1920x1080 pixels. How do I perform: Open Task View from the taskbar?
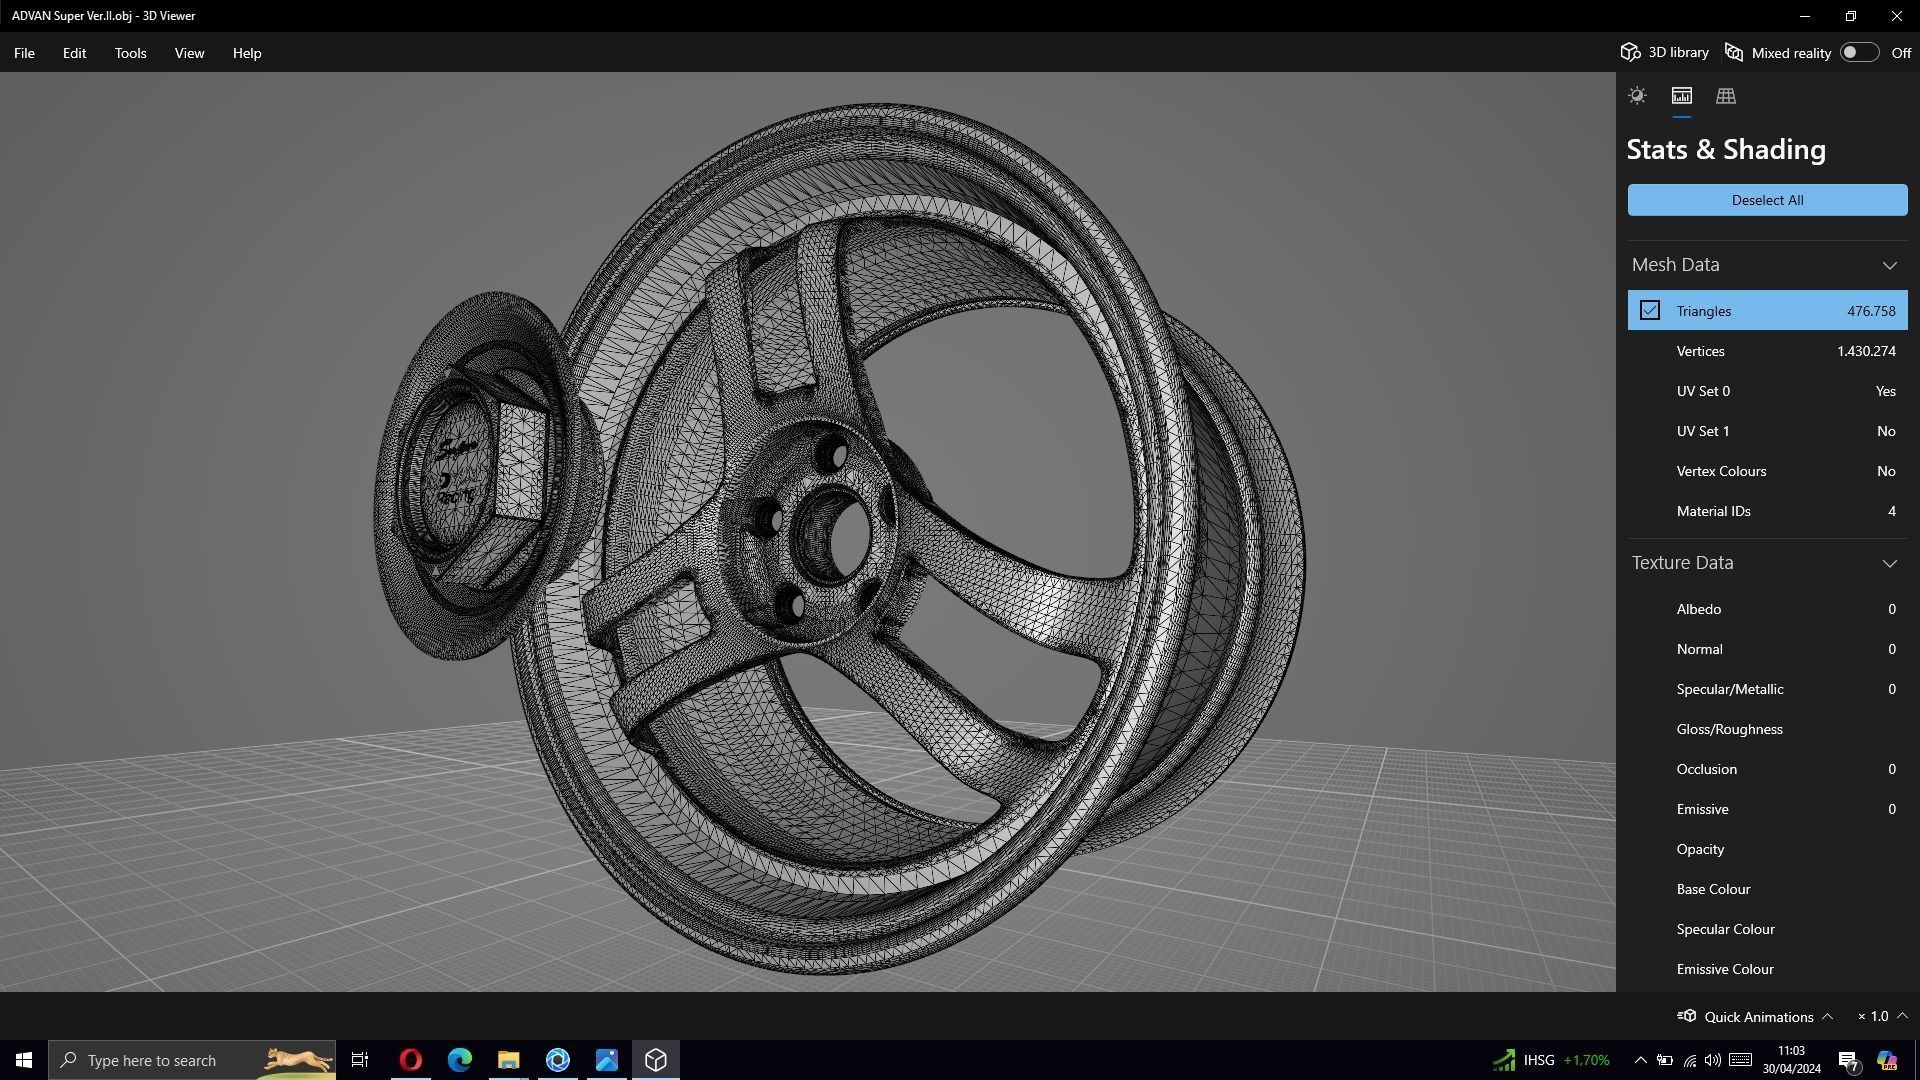click(x=360, y=1060)
